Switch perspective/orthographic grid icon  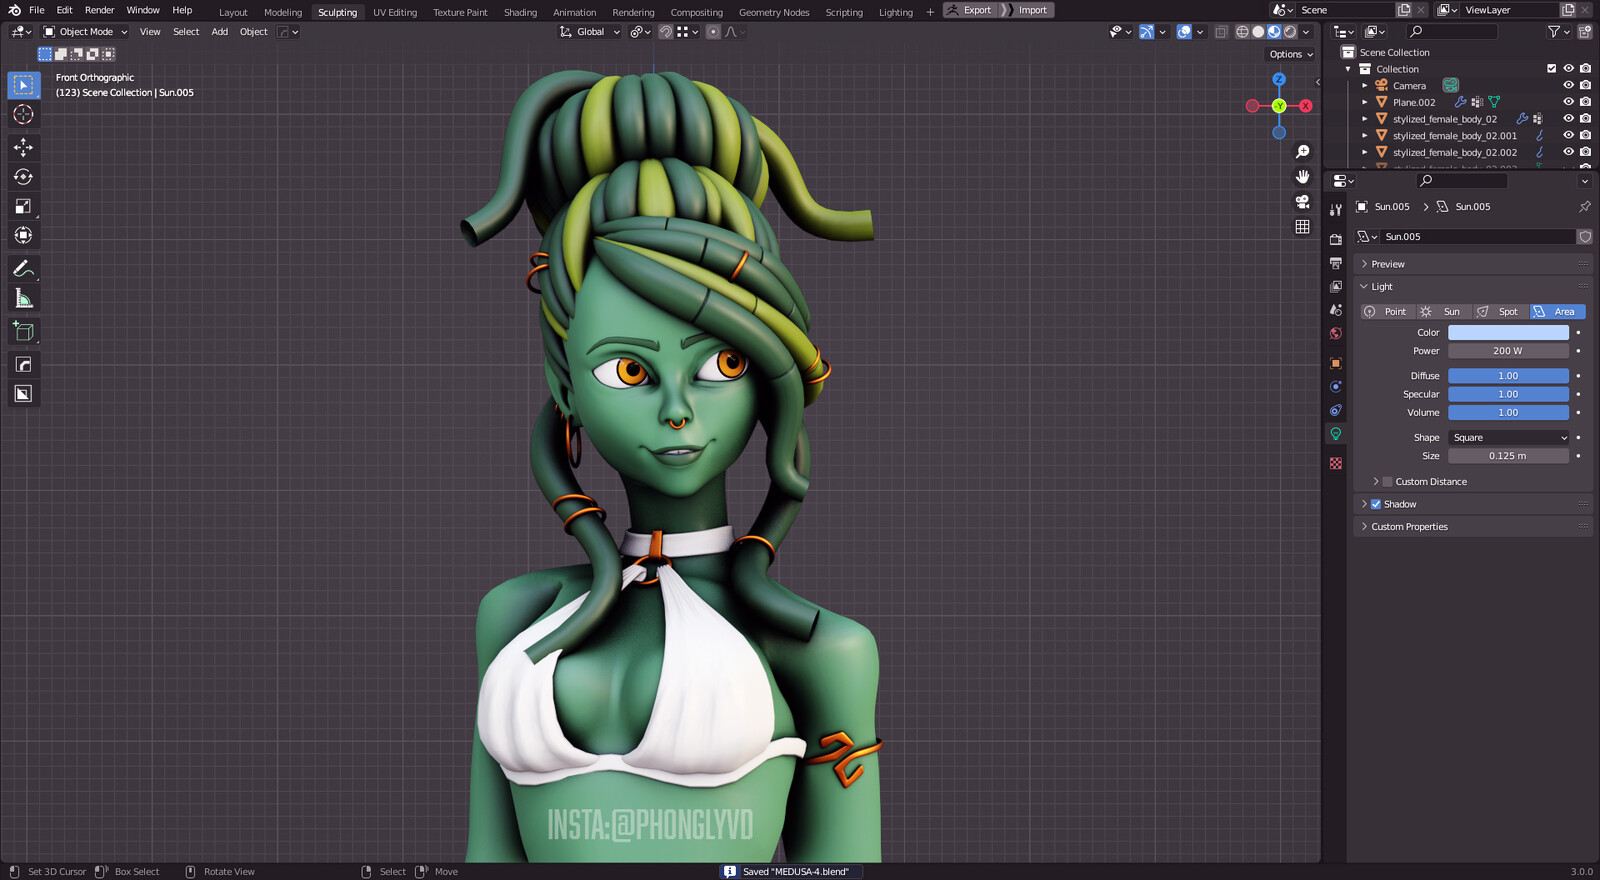[x=1302, y=227]
